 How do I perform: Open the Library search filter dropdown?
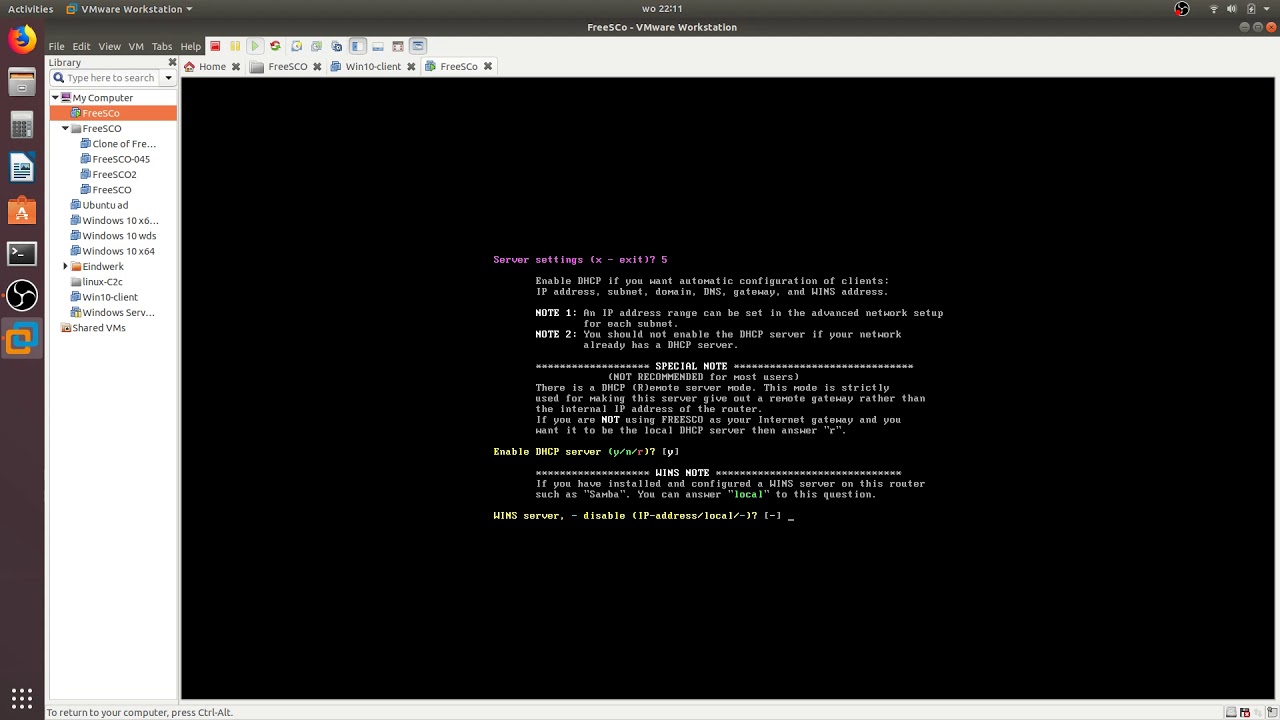[x=168, y=78]
